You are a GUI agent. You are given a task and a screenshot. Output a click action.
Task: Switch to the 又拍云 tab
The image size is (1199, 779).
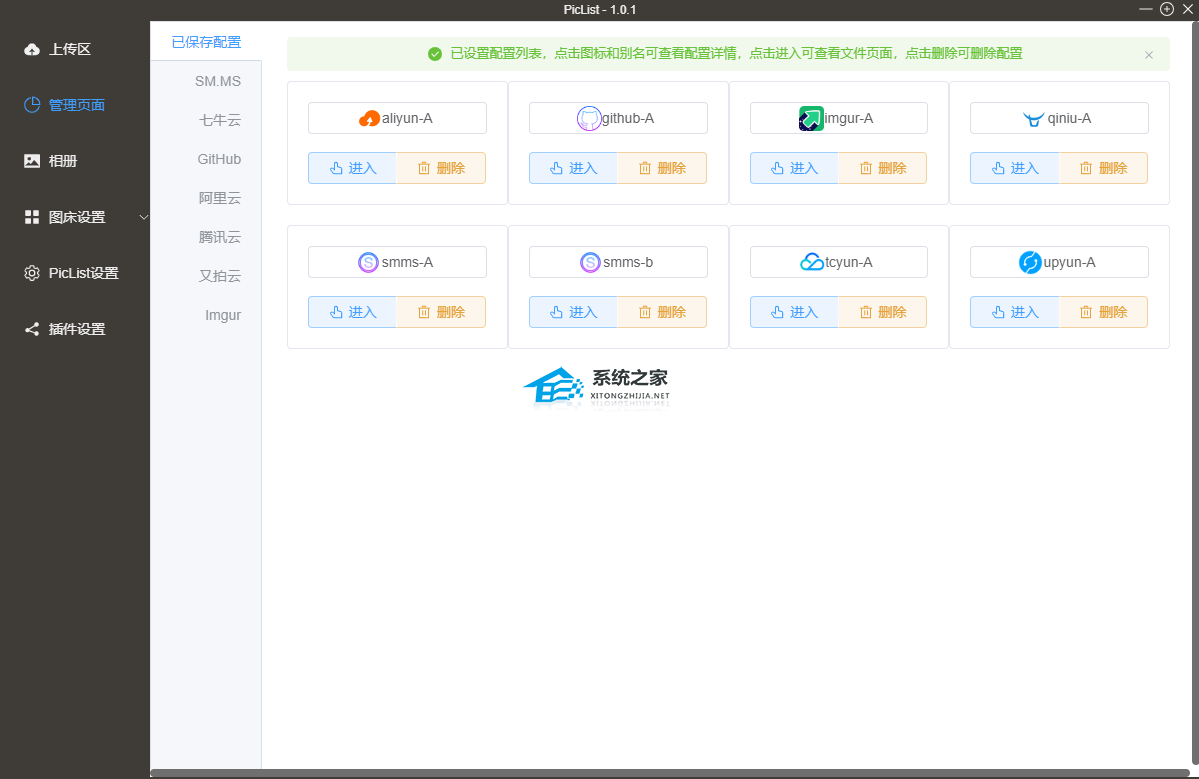tap(219, 276)
